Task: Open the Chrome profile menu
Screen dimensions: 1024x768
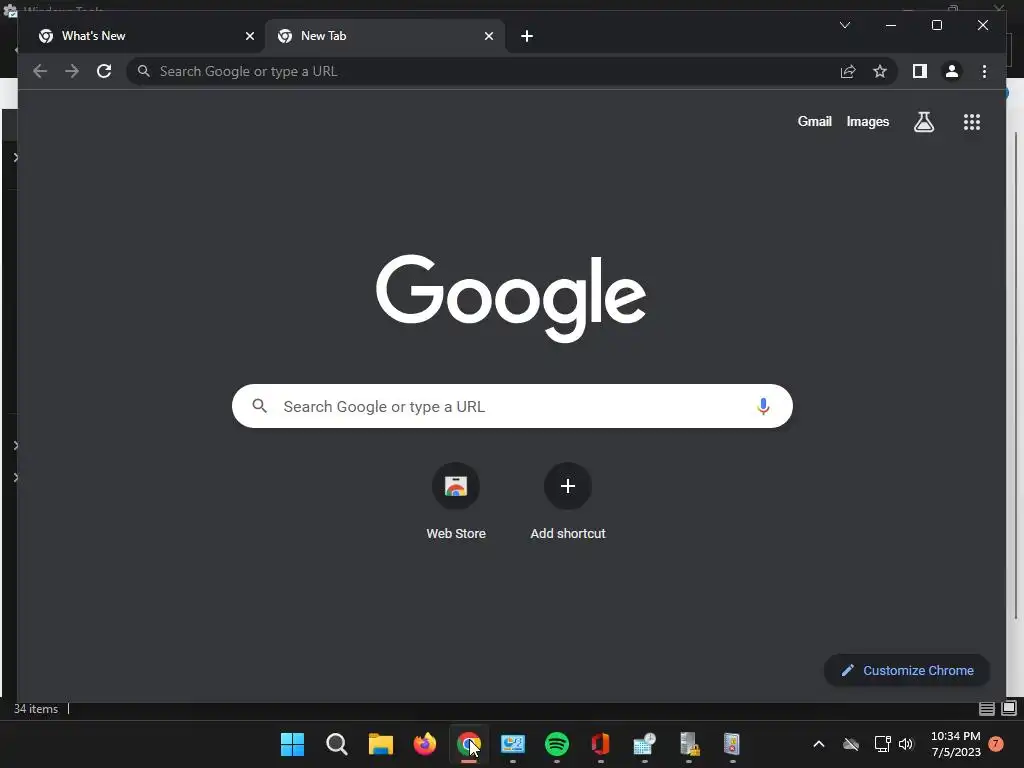Action: [952, 71]
